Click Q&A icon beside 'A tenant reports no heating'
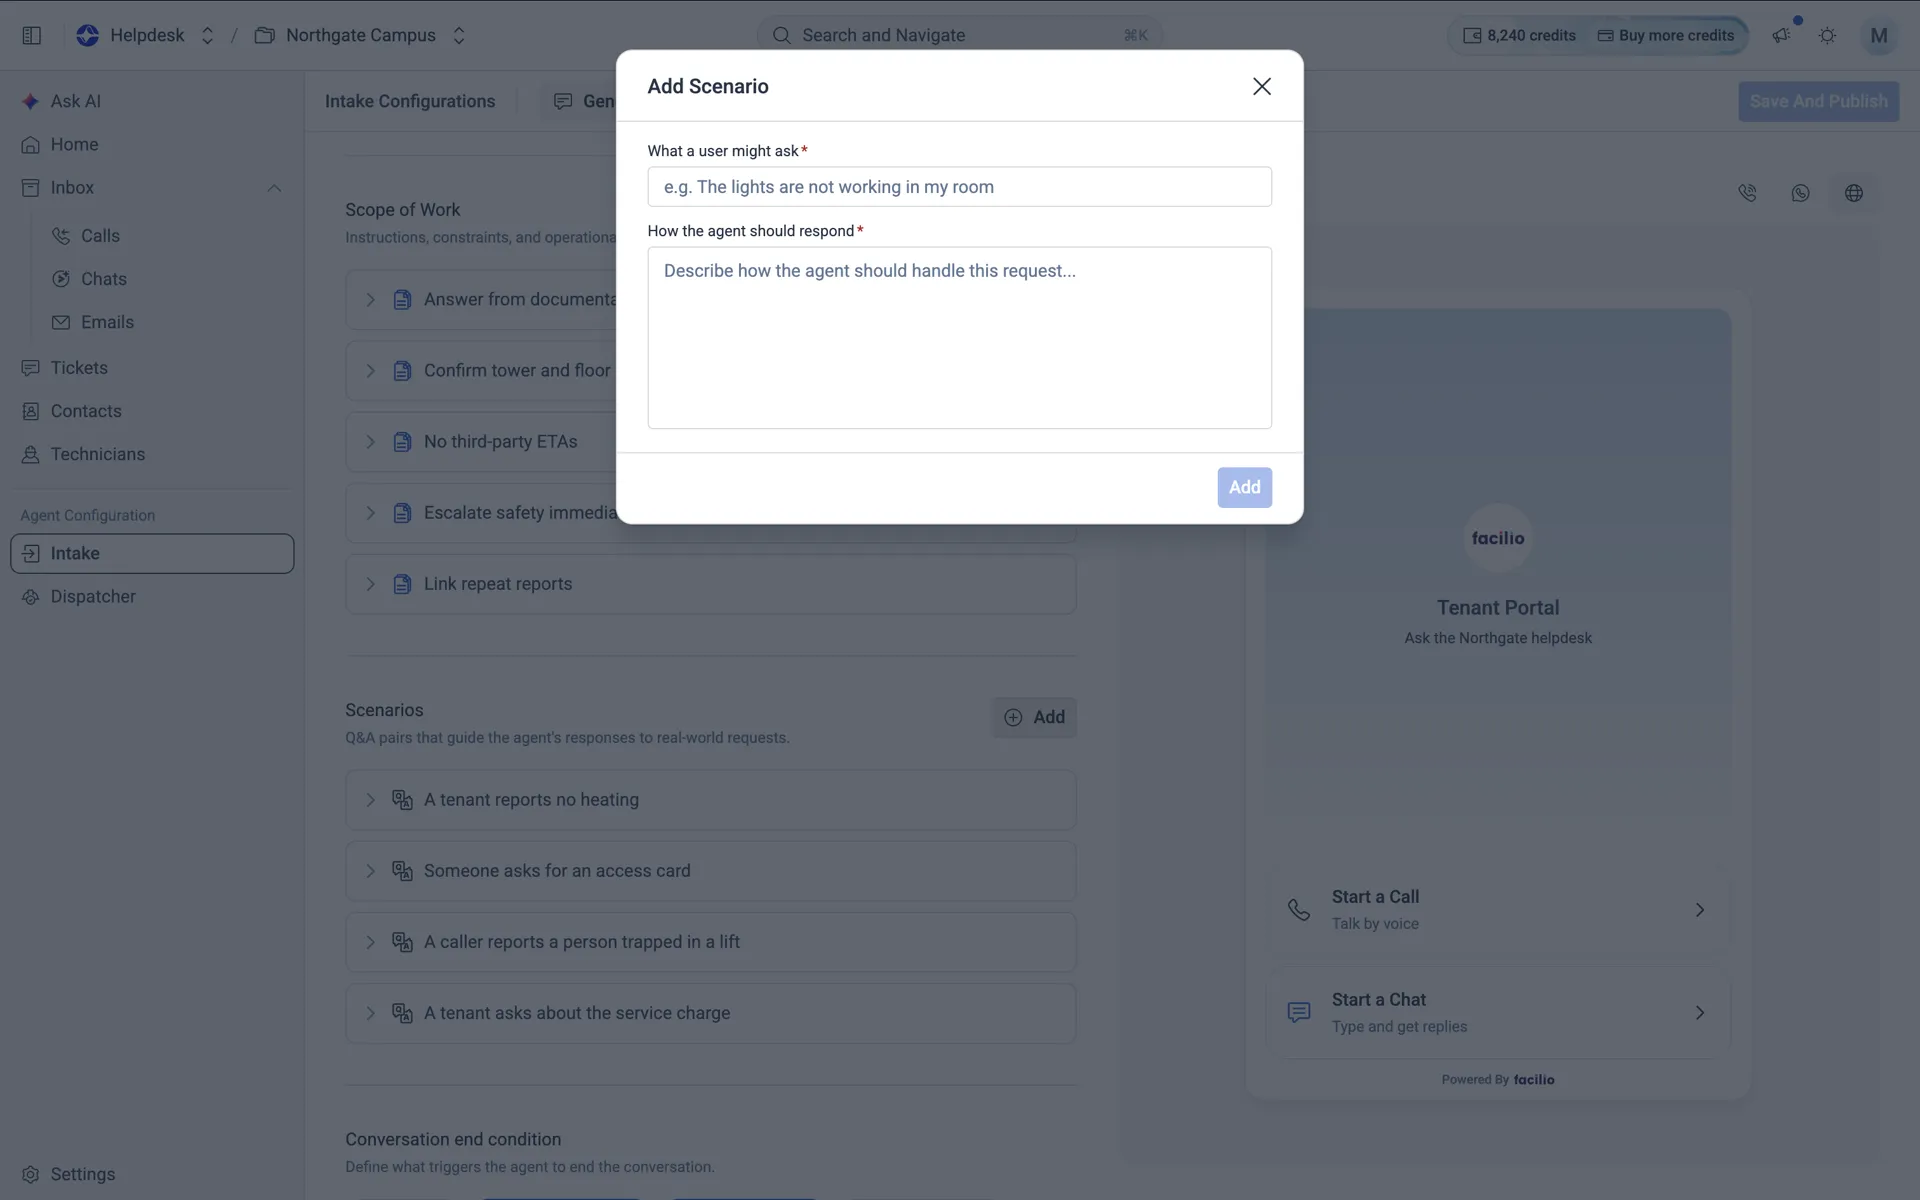Screen dimensions: 1920x1200 402,800
